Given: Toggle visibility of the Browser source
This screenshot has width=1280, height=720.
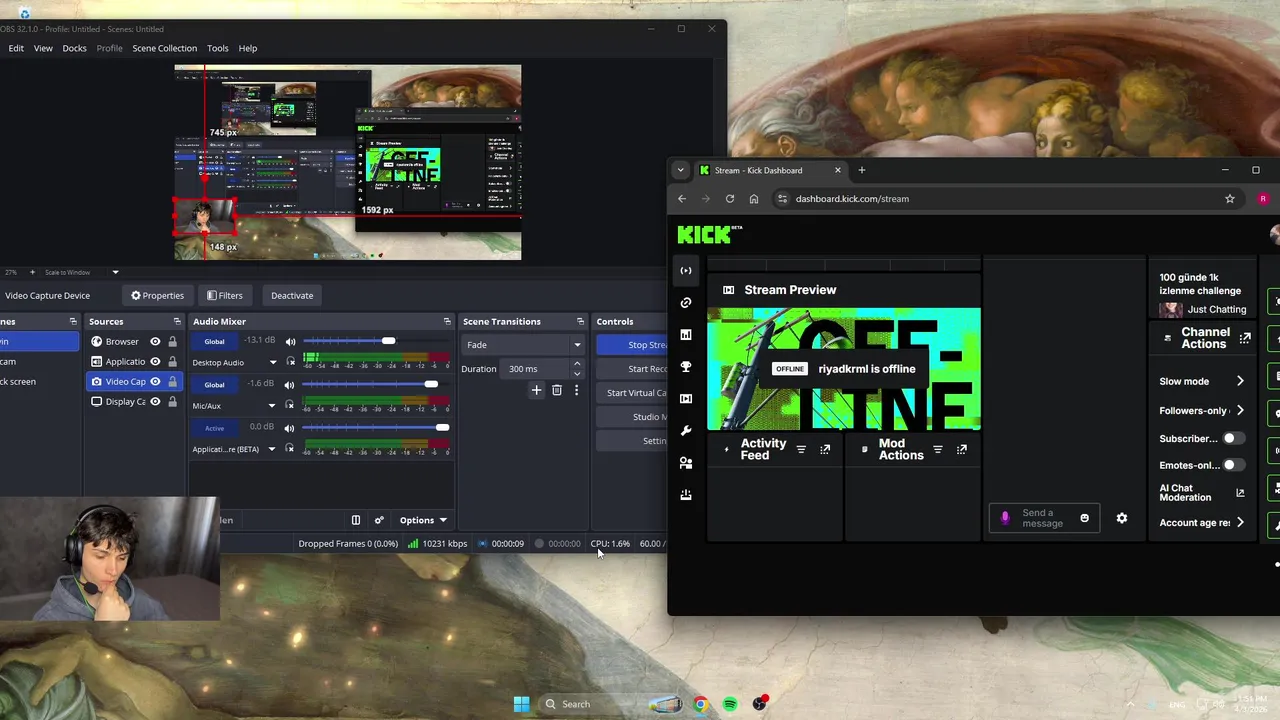Looking at the screenshot, I should coord(155,341).
